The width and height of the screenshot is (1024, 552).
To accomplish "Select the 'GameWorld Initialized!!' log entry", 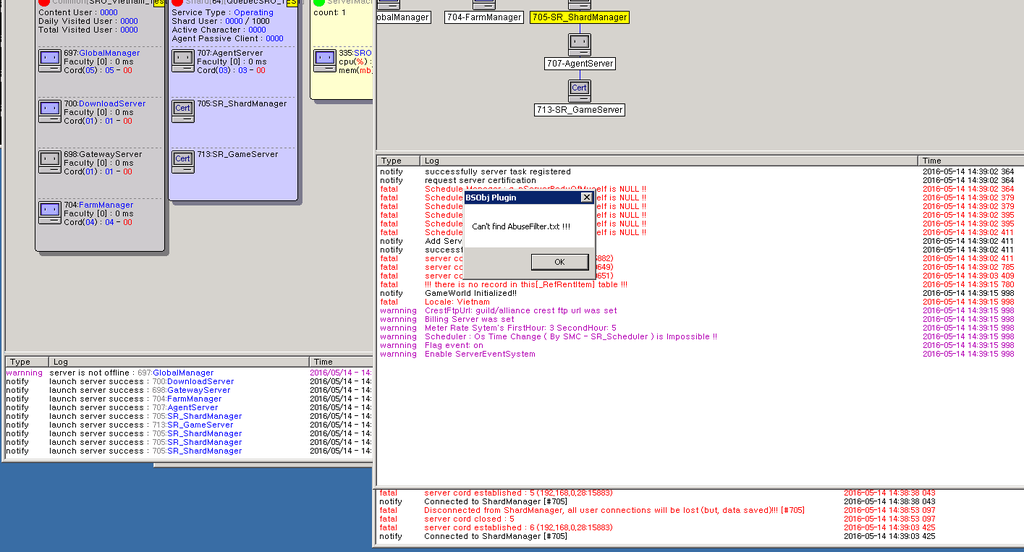I will point(471,293).
